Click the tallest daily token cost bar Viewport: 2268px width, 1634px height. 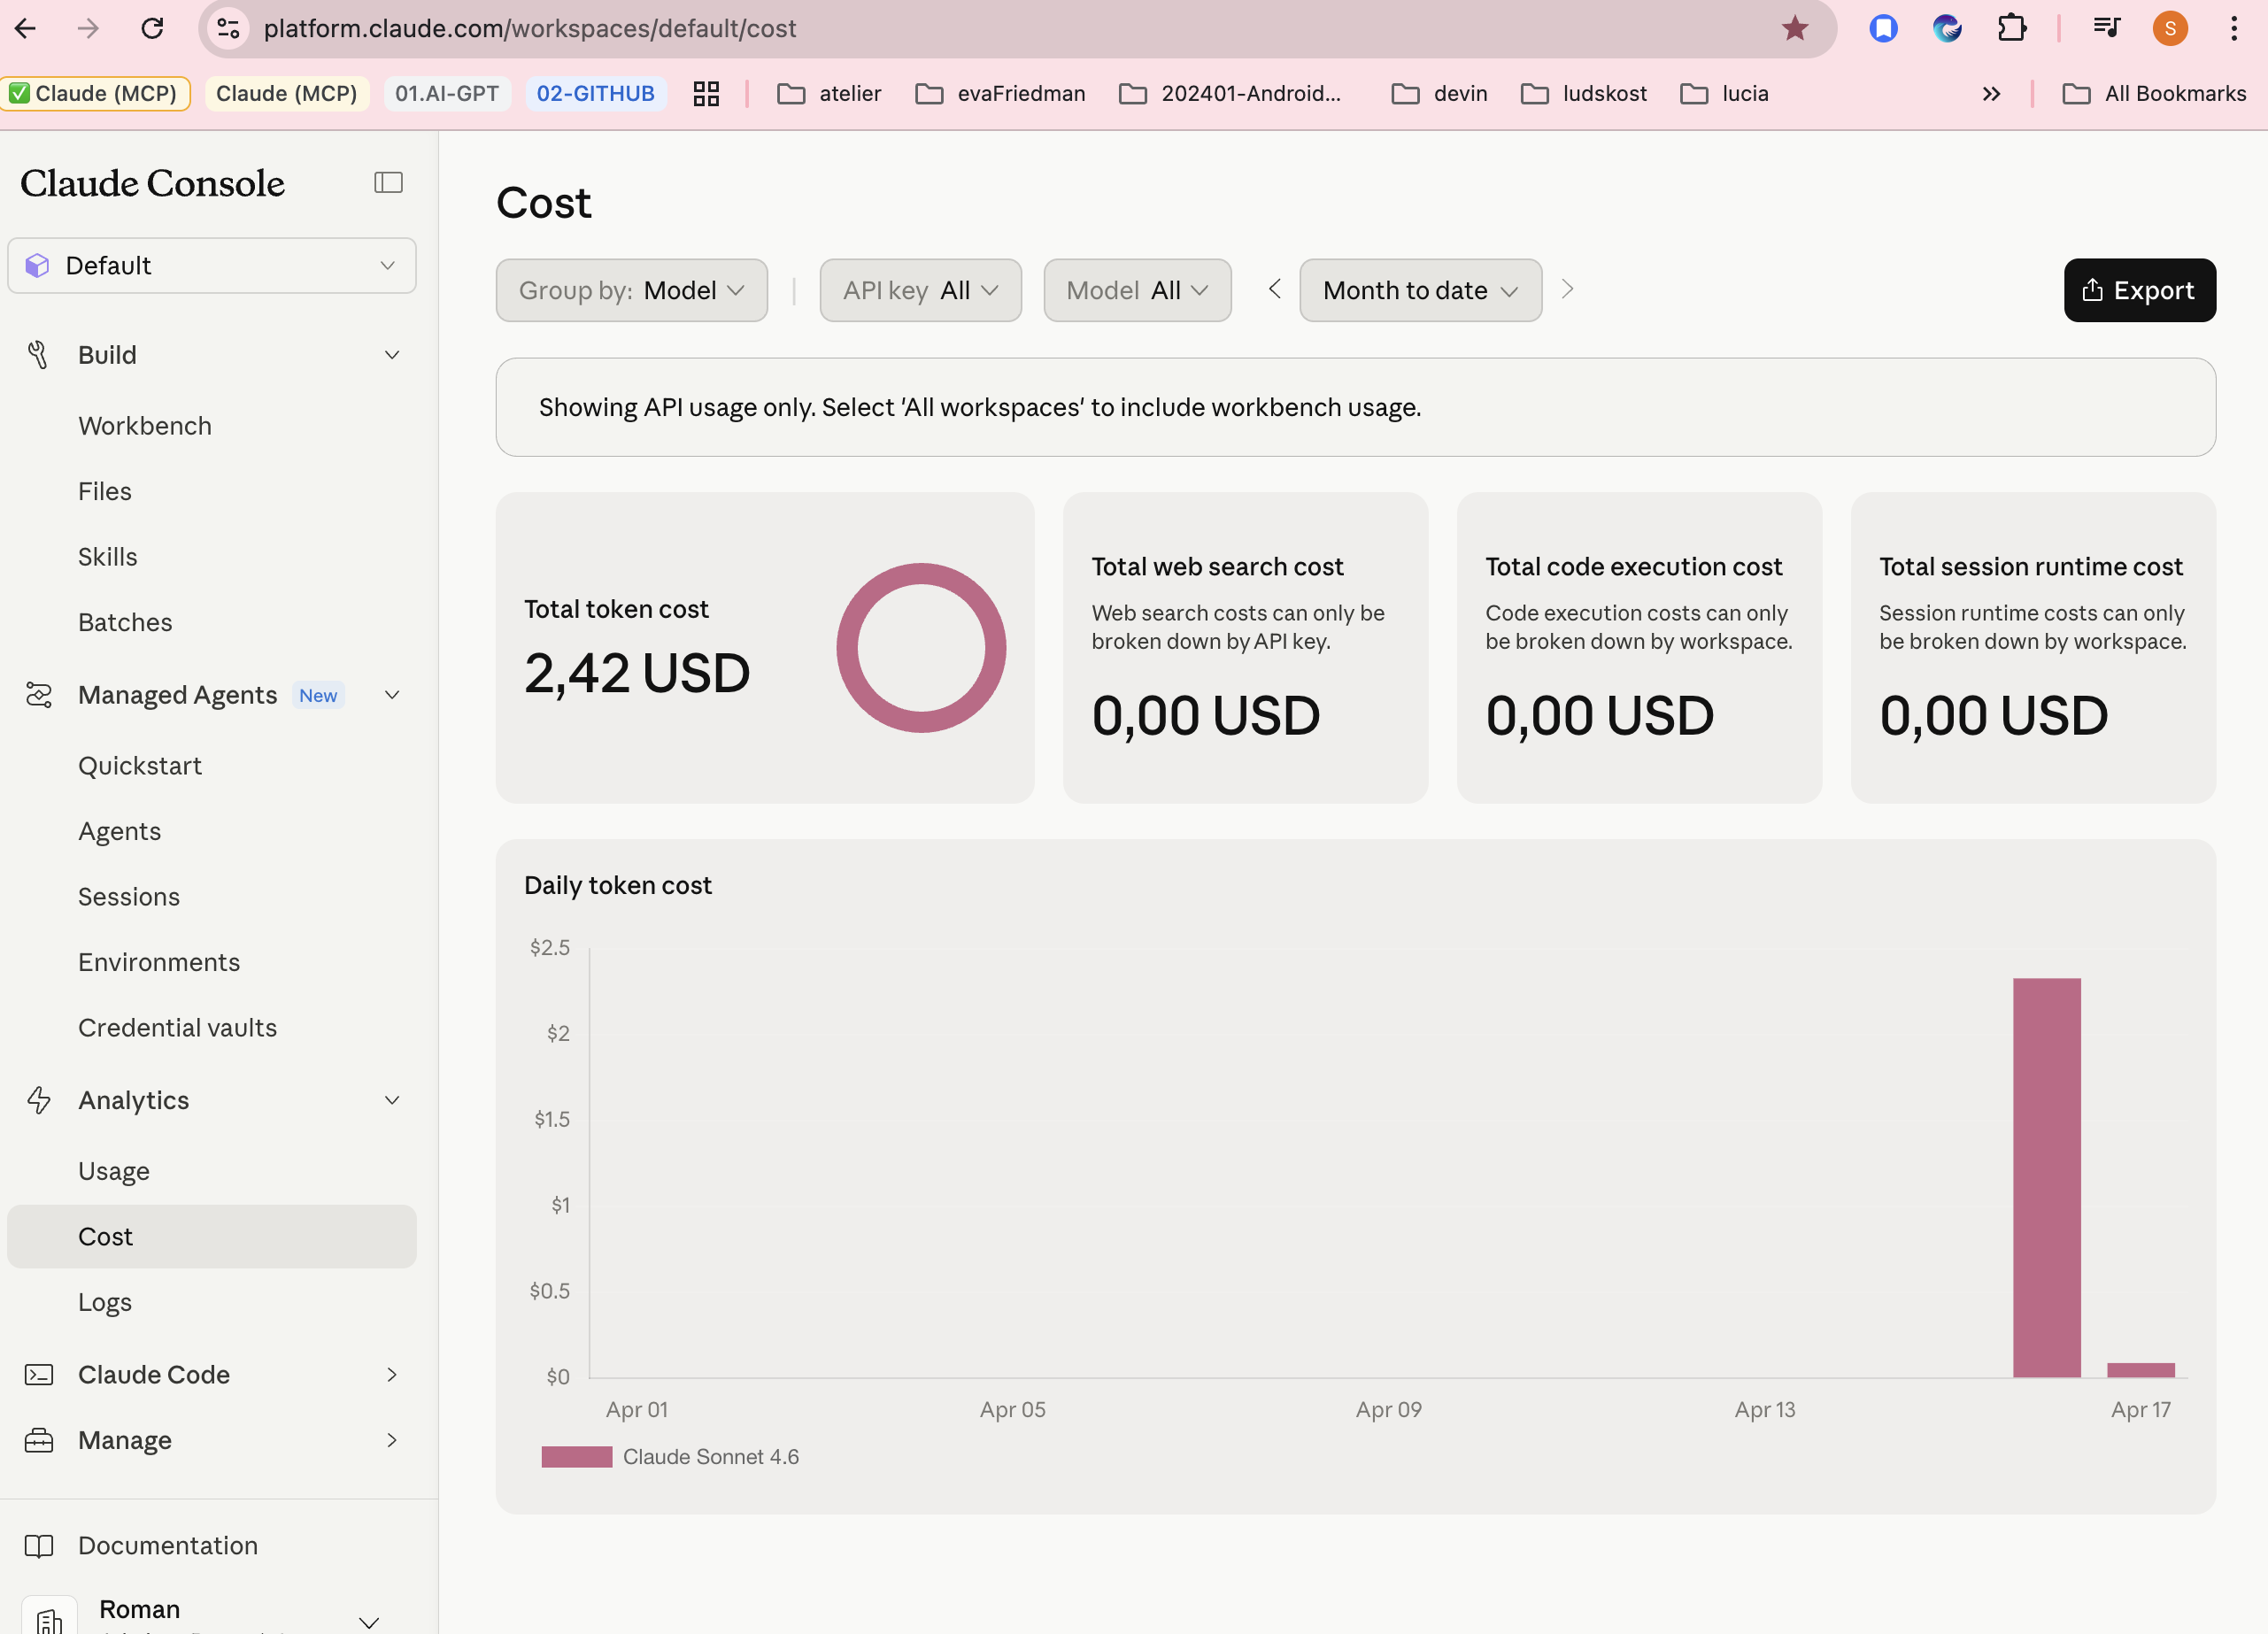click(x=2047, y=1178)
